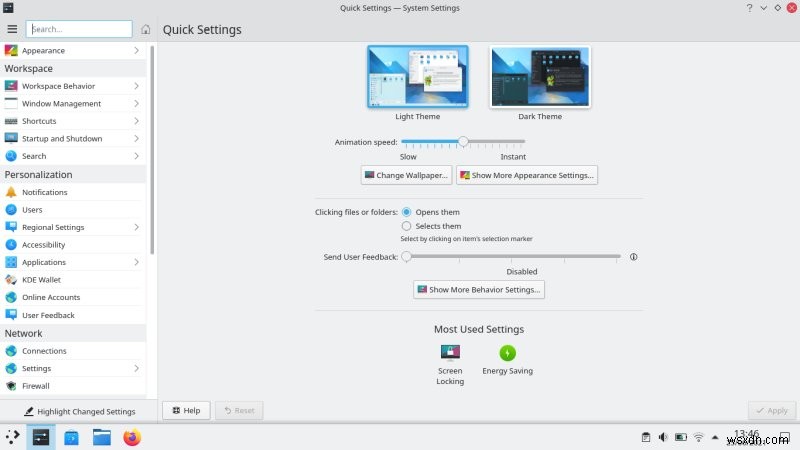Click the sidebar vertical scrollbar
Viewport: 800px width, 450px height.
click(152, 151)
